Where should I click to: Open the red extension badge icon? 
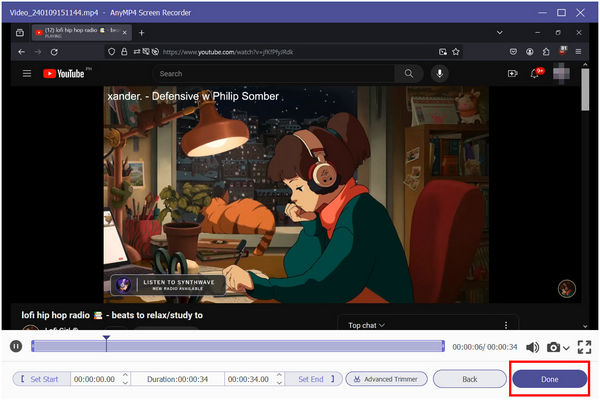click(562, 51)
